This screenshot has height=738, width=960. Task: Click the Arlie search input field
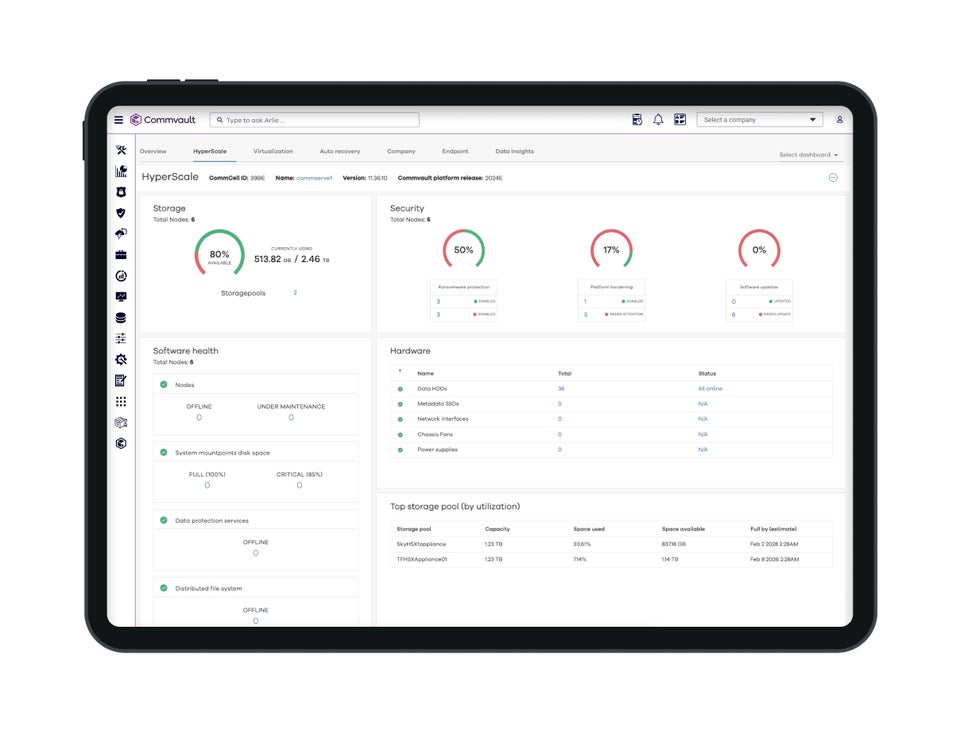[x=315, y=118]
